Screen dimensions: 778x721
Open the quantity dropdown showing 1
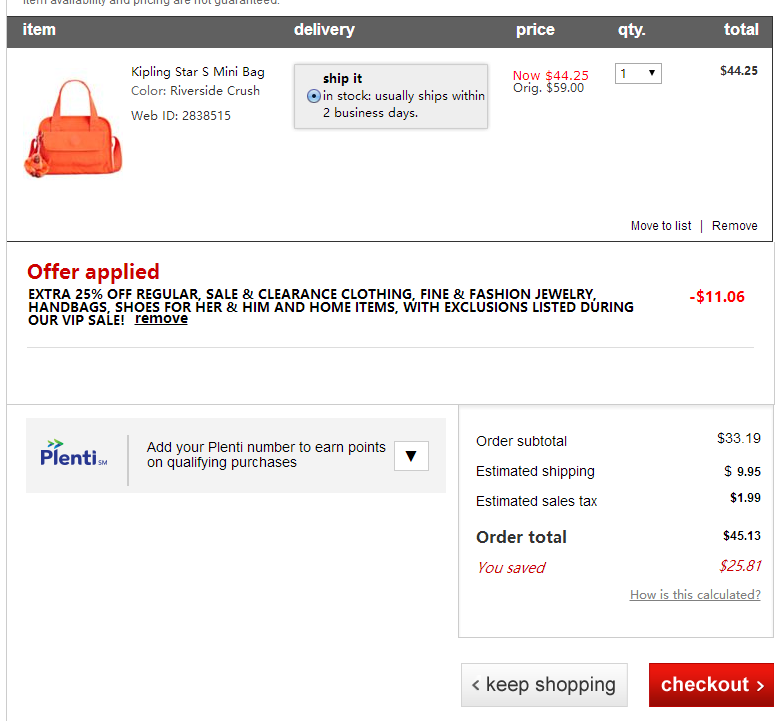(x=638, y=73)
